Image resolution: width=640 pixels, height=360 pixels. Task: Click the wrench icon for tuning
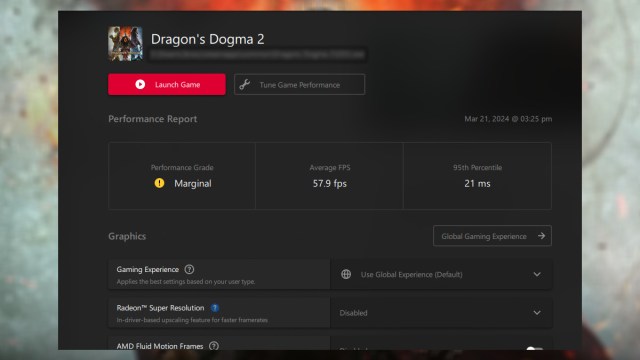244,84
